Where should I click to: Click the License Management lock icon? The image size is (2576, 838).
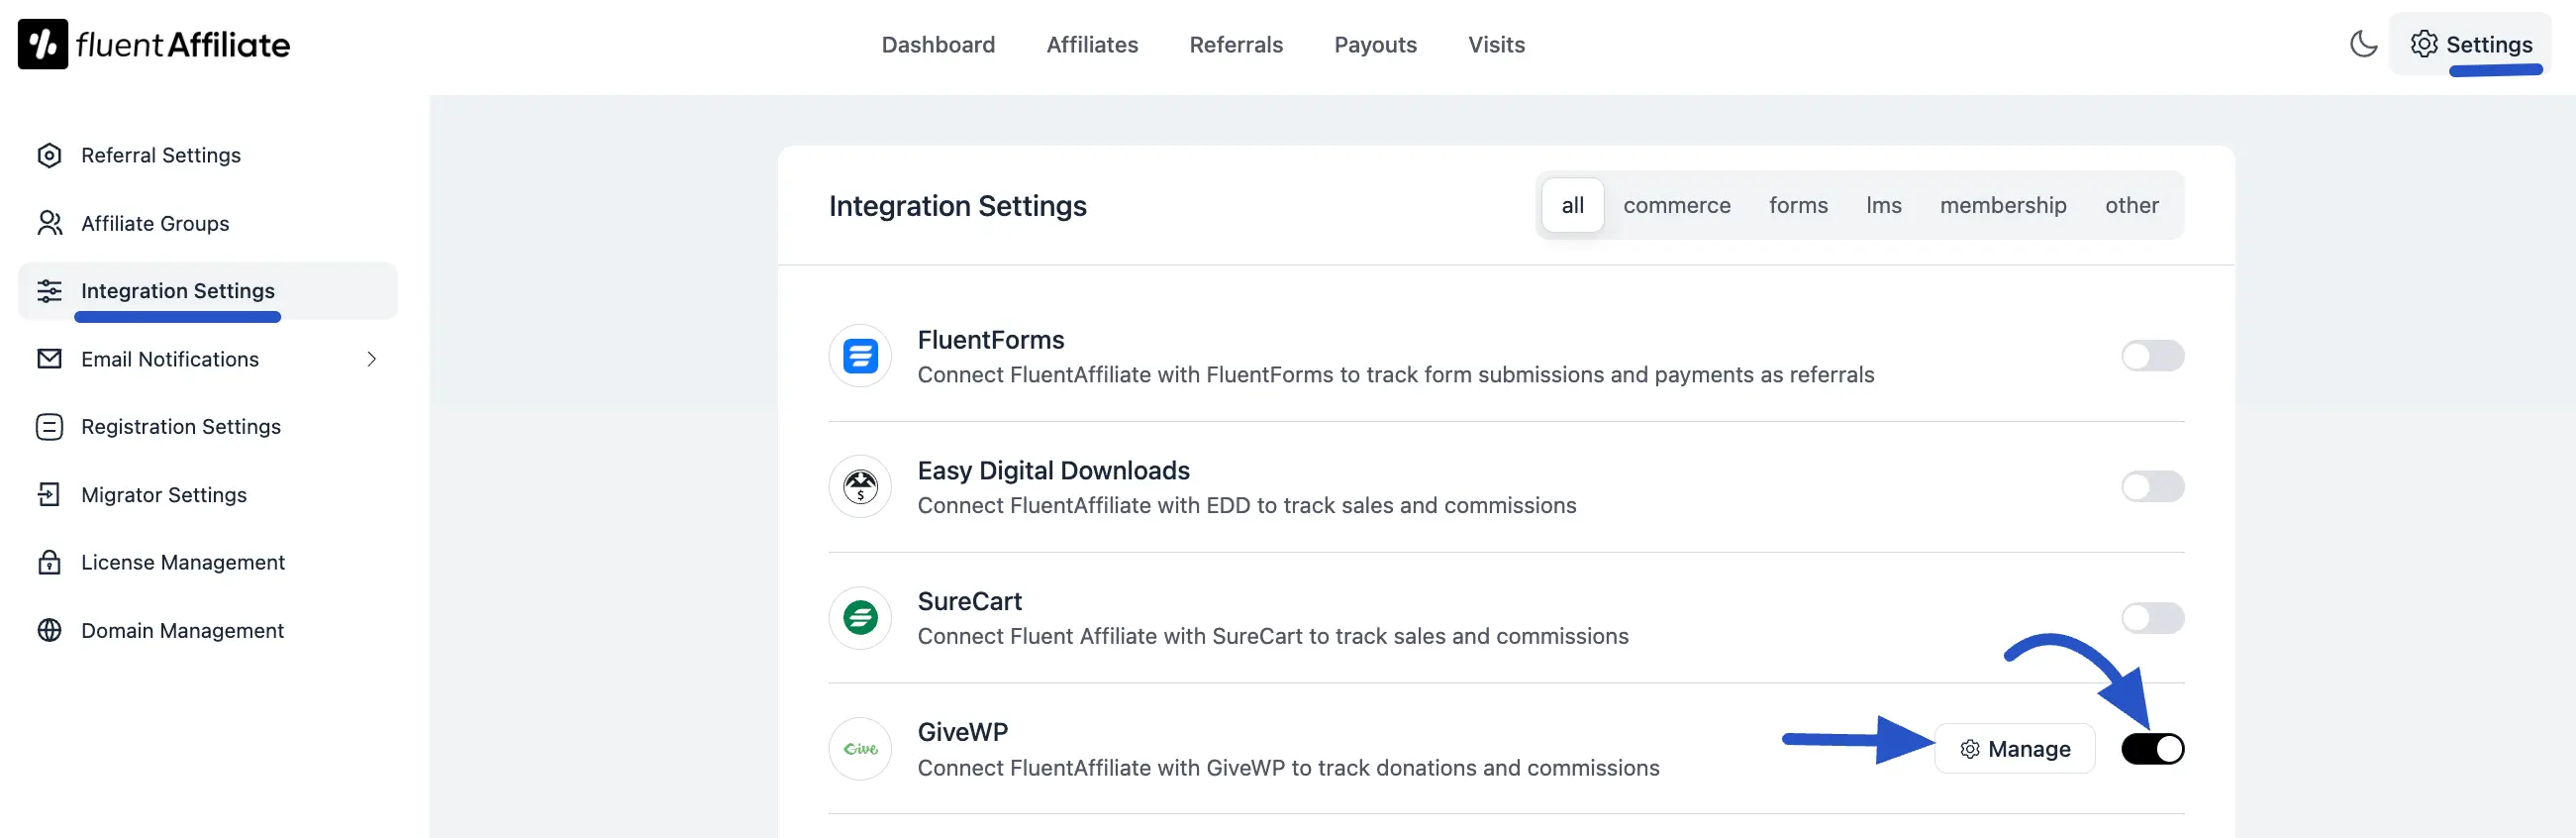point(49,562)
